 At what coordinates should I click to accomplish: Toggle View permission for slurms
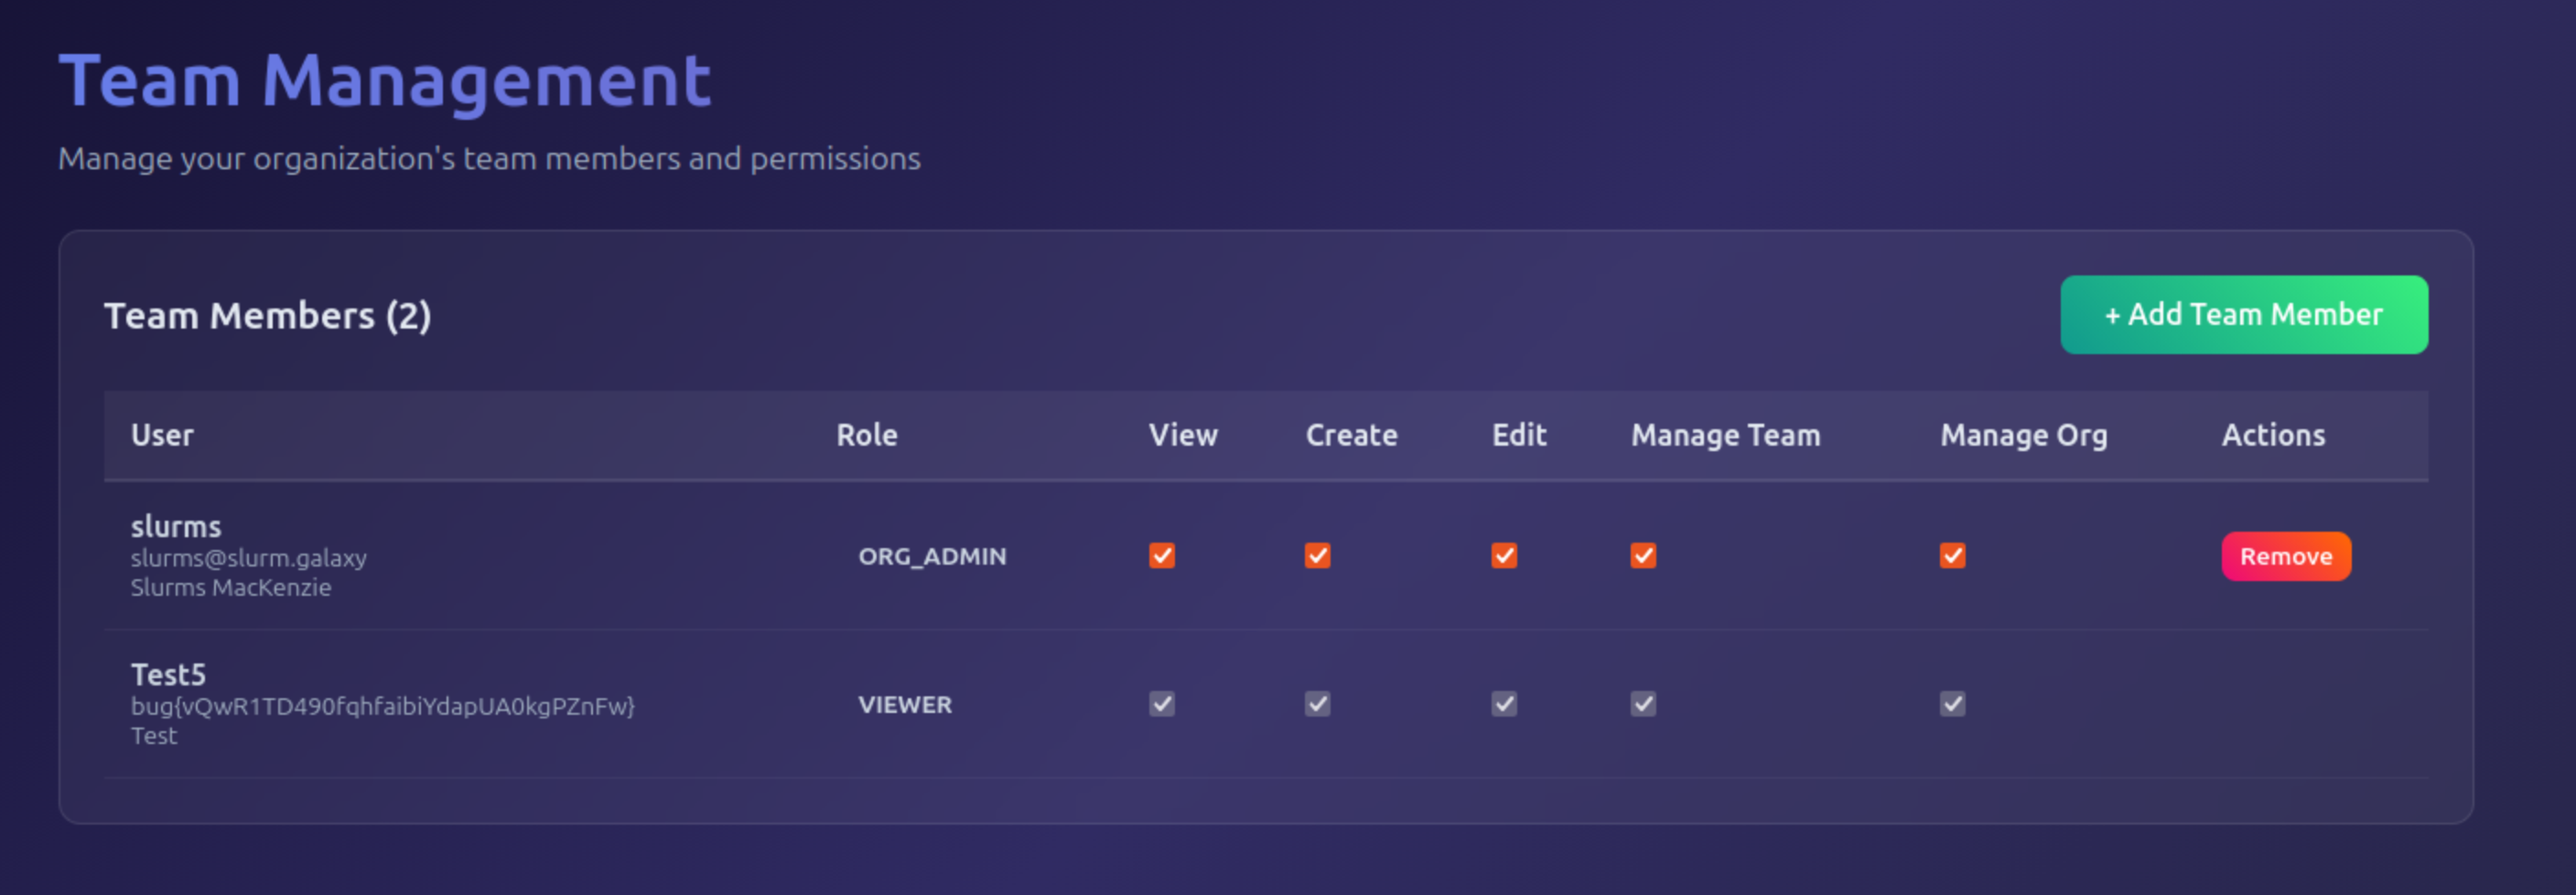coord(1161,556)
